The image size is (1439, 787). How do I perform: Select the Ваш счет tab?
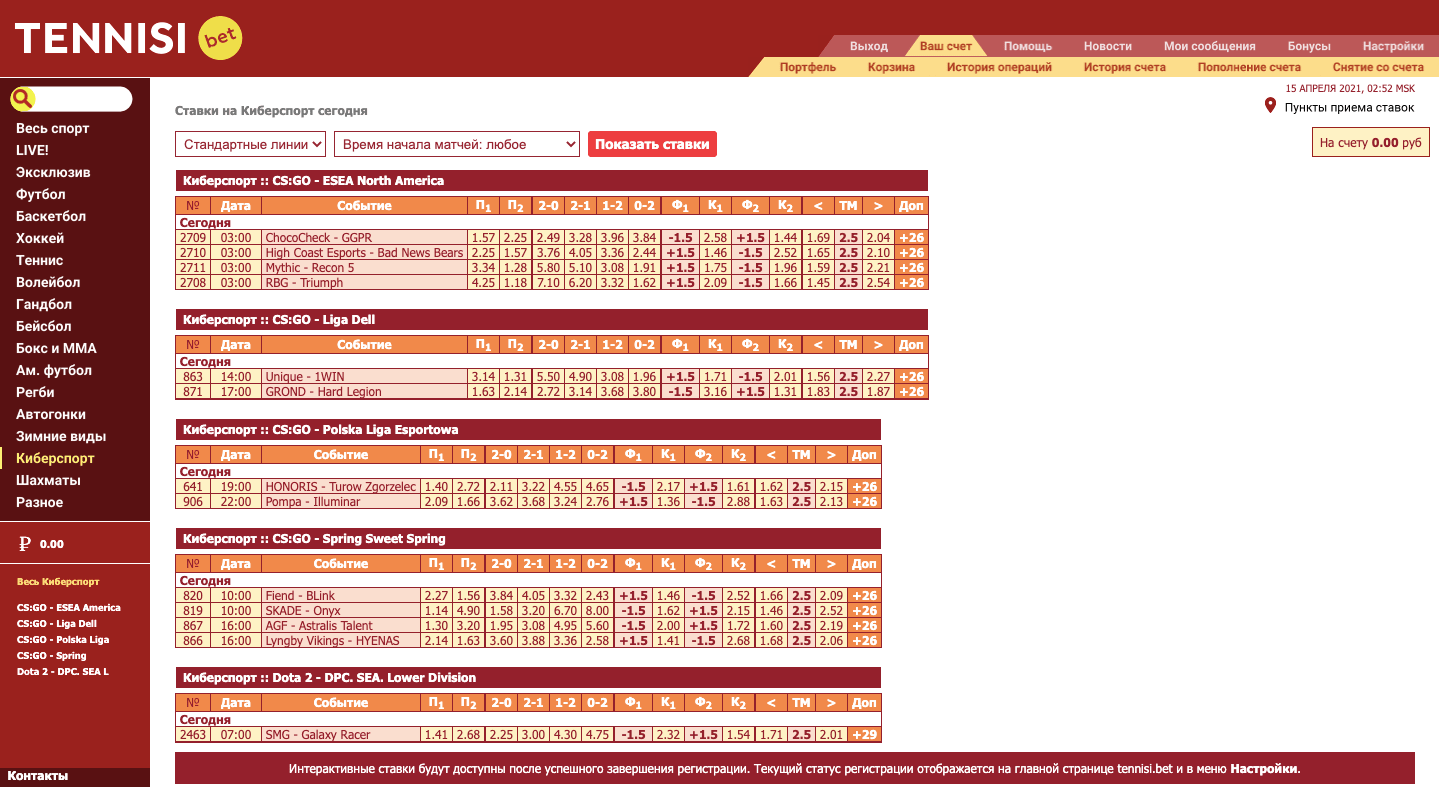[x=946, y=46]
